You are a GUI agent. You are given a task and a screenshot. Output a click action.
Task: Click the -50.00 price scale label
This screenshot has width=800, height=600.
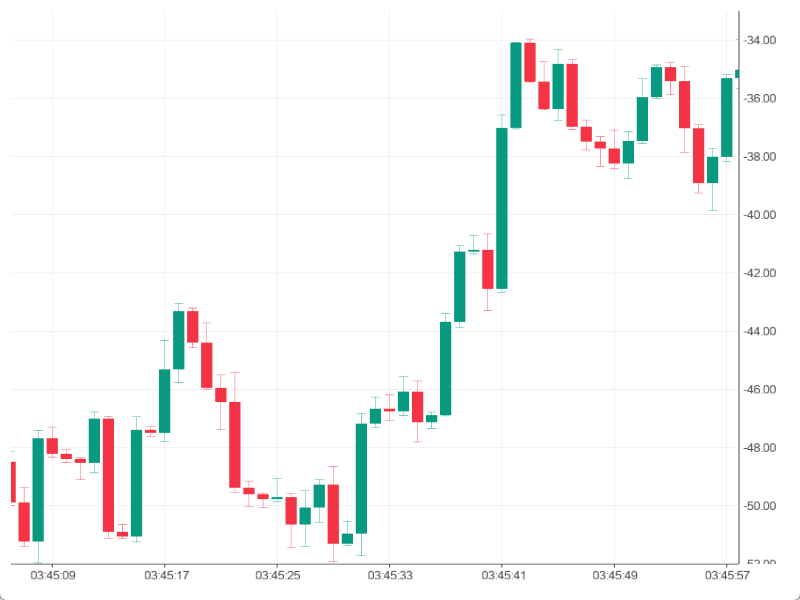[x=759, y=506]
